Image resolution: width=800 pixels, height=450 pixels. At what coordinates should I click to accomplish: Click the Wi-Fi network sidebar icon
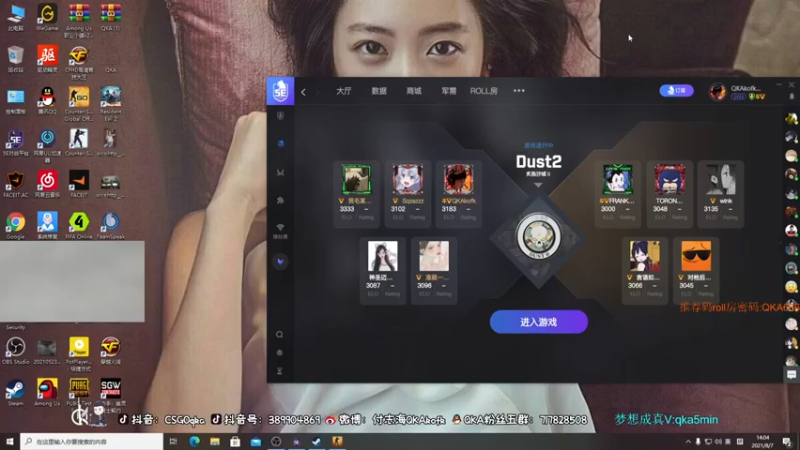[280, 230]
